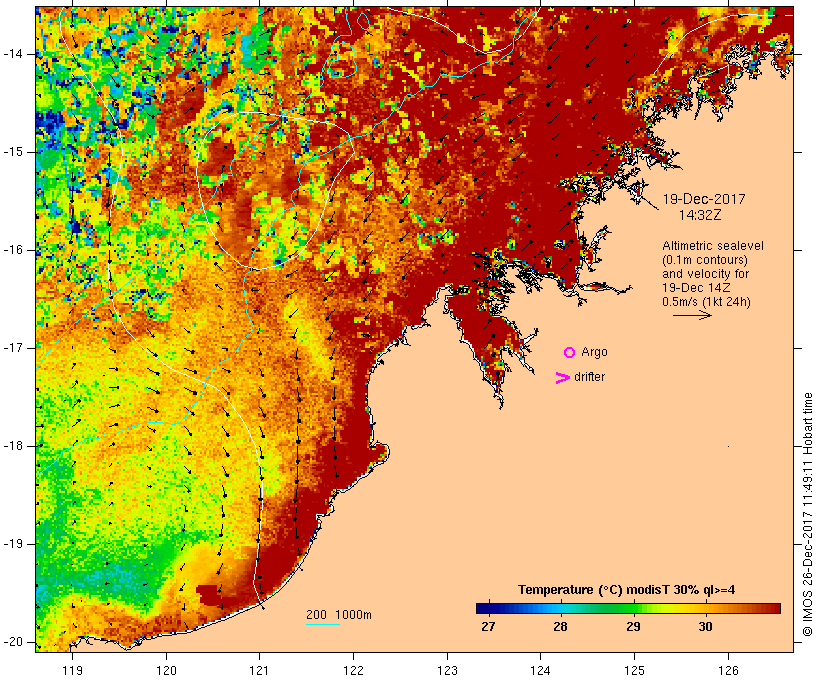Click latitude label '-19'
820x680 pixels.
(13, 544)
